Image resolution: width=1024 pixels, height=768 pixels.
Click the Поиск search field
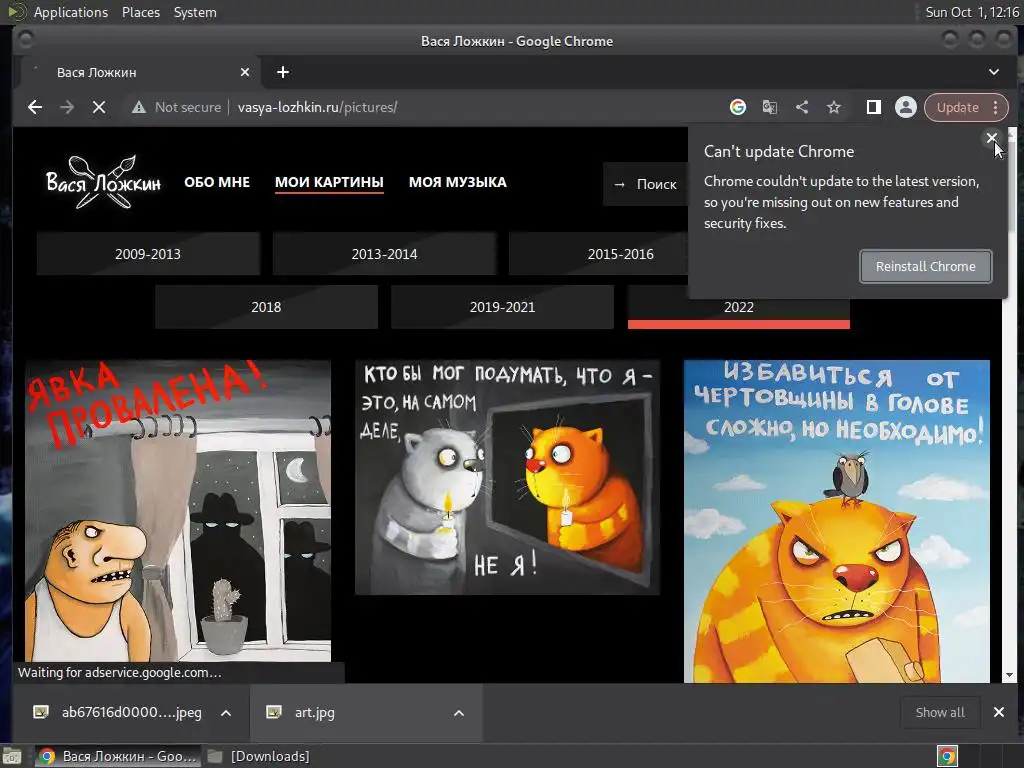[645, 184]
